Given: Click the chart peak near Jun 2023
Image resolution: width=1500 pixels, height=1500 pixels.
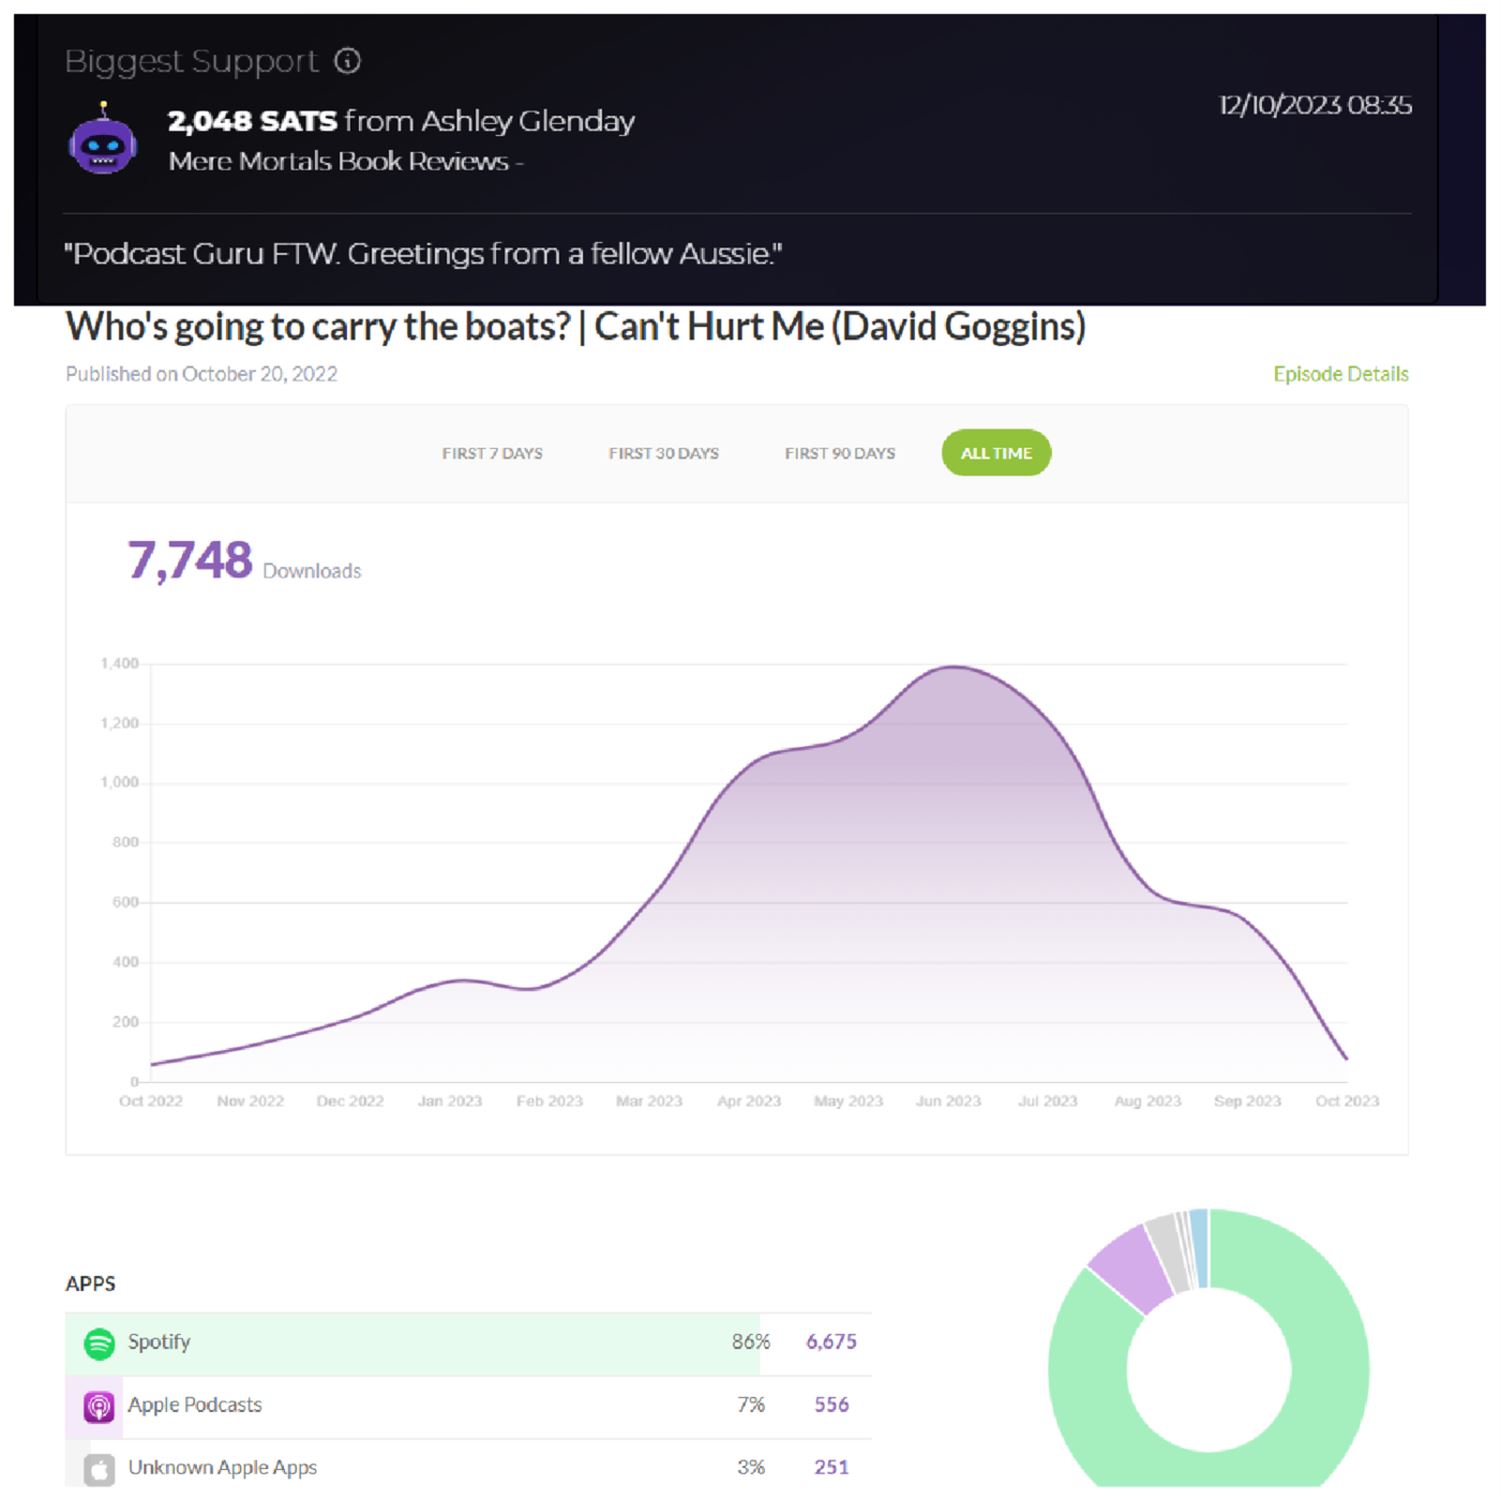Looking at the screenshot, I should (x=954, y=667).
